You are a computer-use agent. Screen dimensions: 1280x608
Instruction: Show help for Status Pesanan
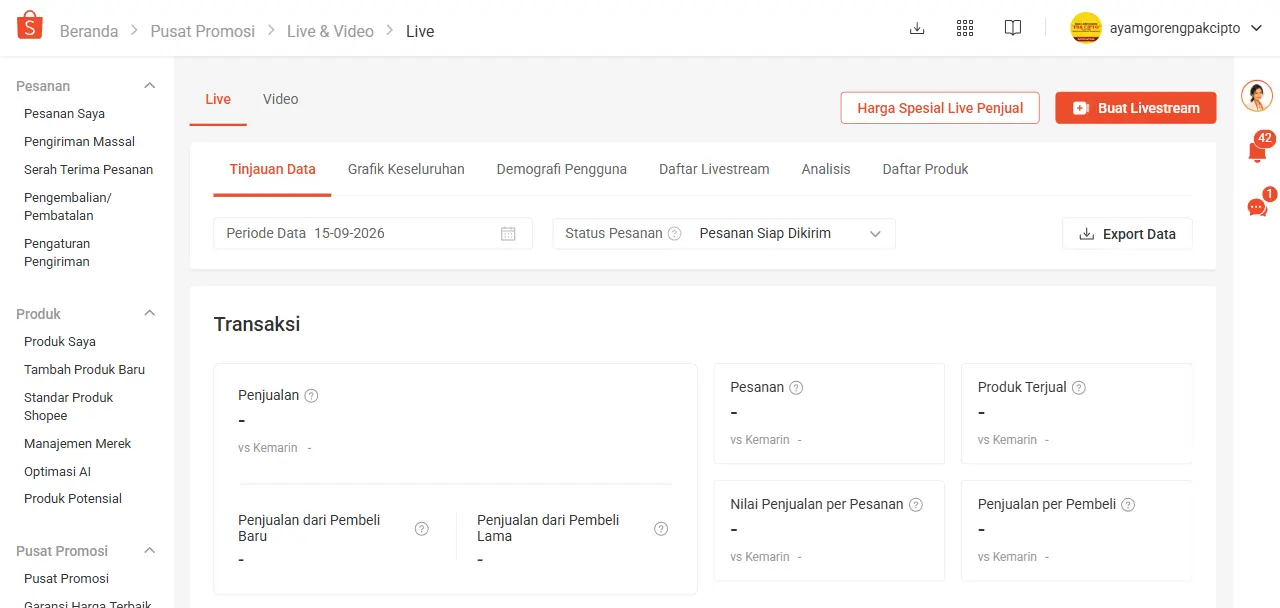point(675,234)
